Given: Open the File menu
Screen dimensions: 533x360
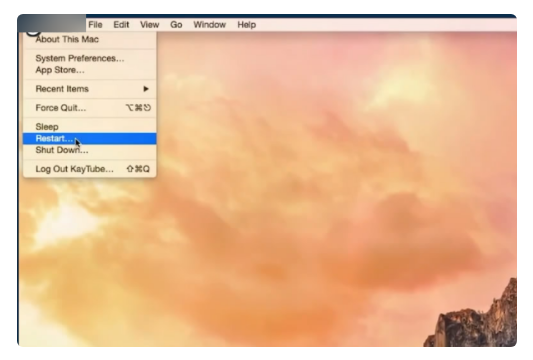Looking at the screenshot, I should (95, 25).
